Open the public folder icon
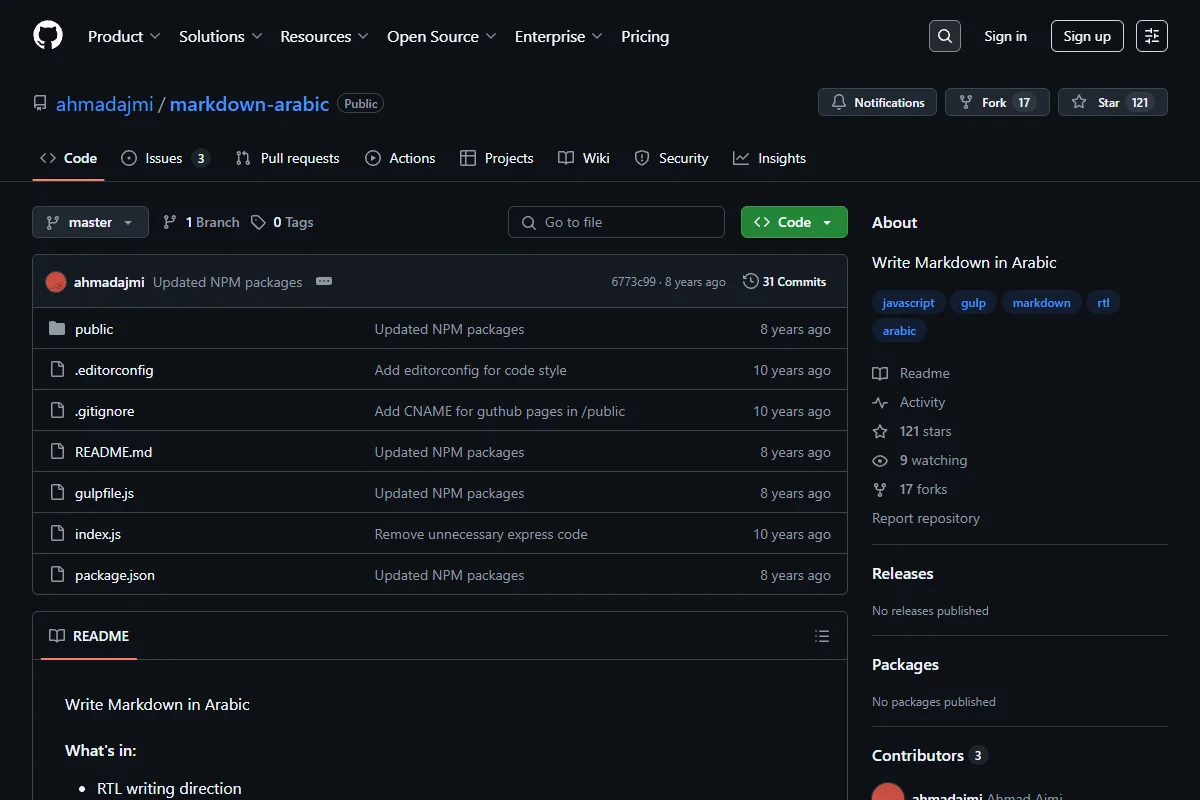This screenshot has height=800, width=1200. (57, 329)
